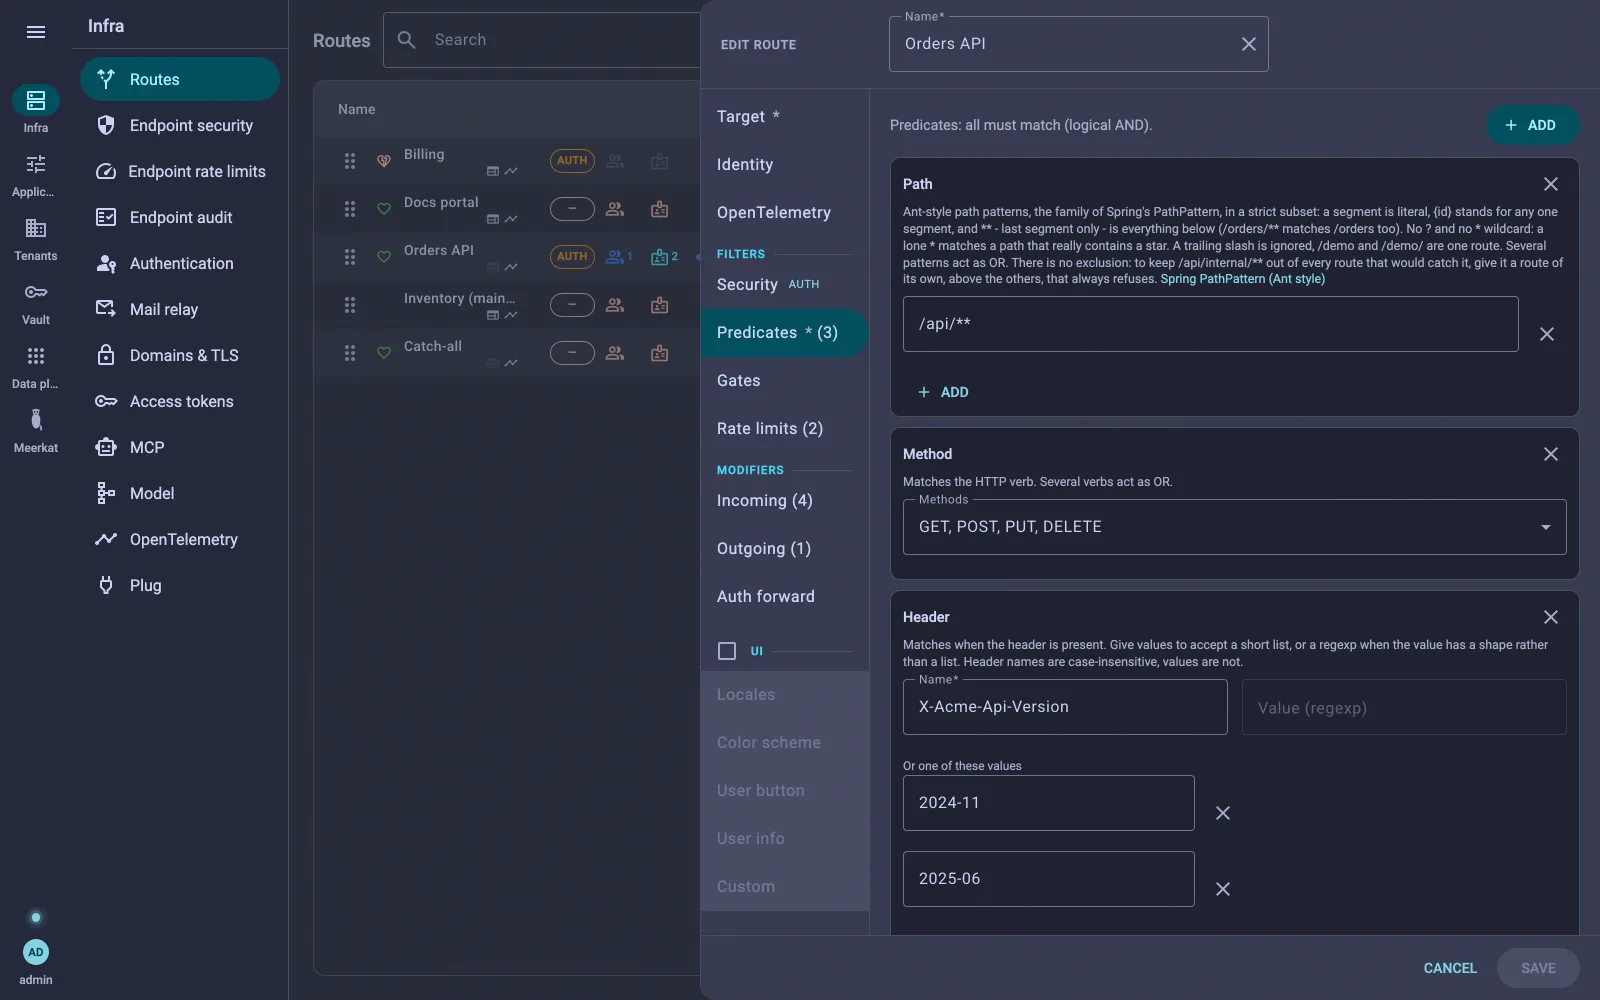The height and width of the screenshot is (1000, 1600).
Task: Remove the Method predicate card
Action: 1551,454
